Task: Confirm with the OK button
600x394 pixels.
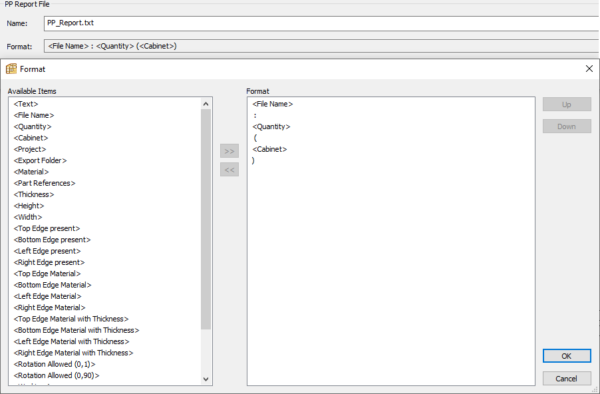Action: tap(567, 356)
